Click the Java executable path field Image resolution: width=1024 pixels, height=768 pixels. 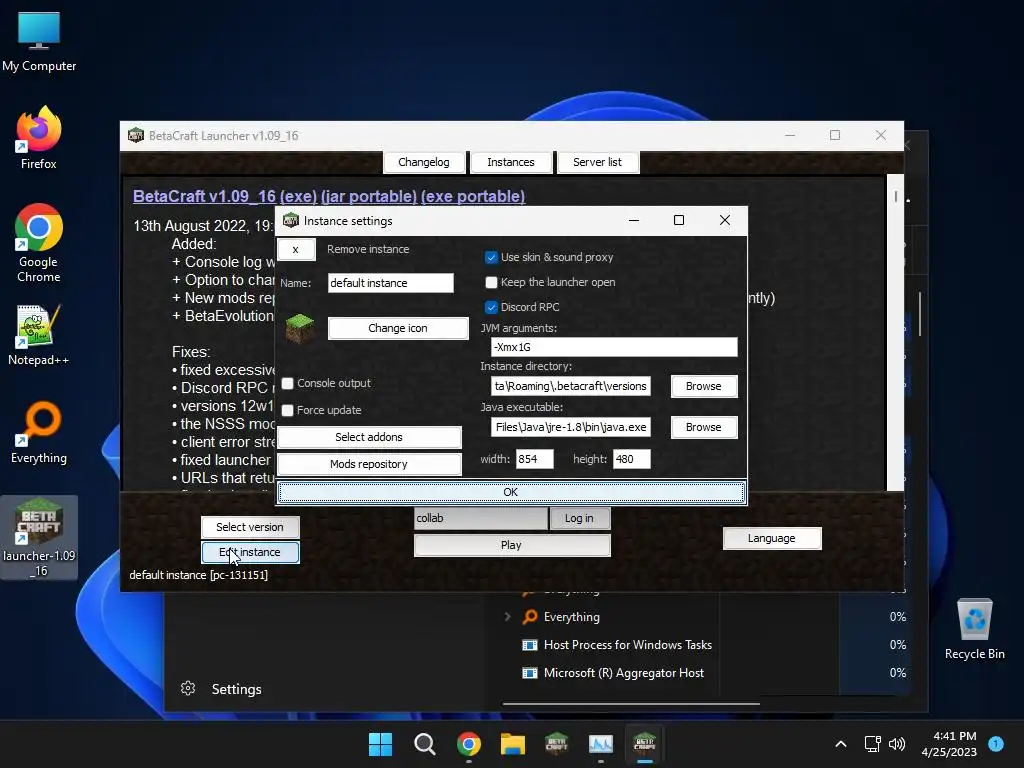[x=570, y=427]
